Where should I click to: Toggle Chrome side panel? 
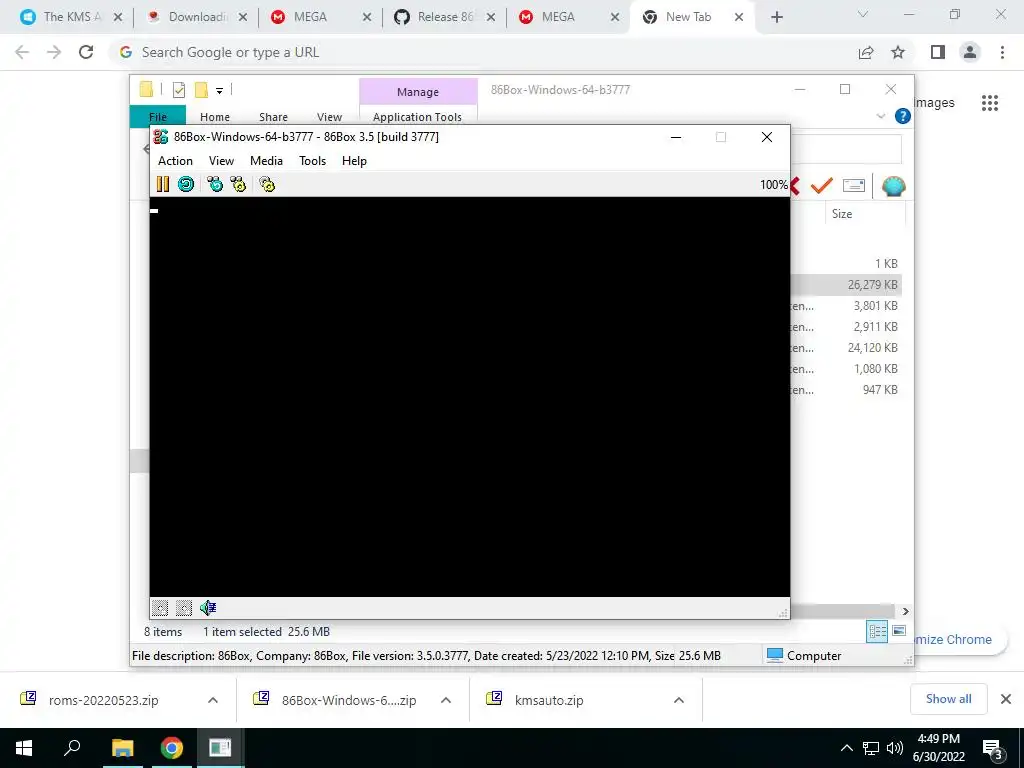(x=938, y=52)
